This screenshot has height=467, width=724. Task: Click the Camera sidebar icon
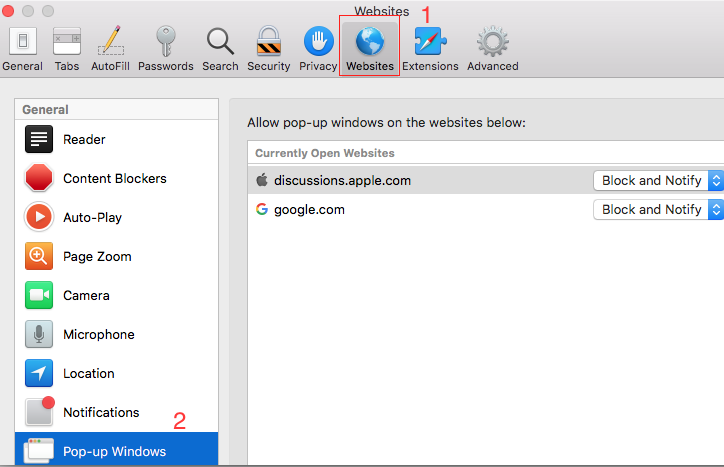(x=39, y=295)
